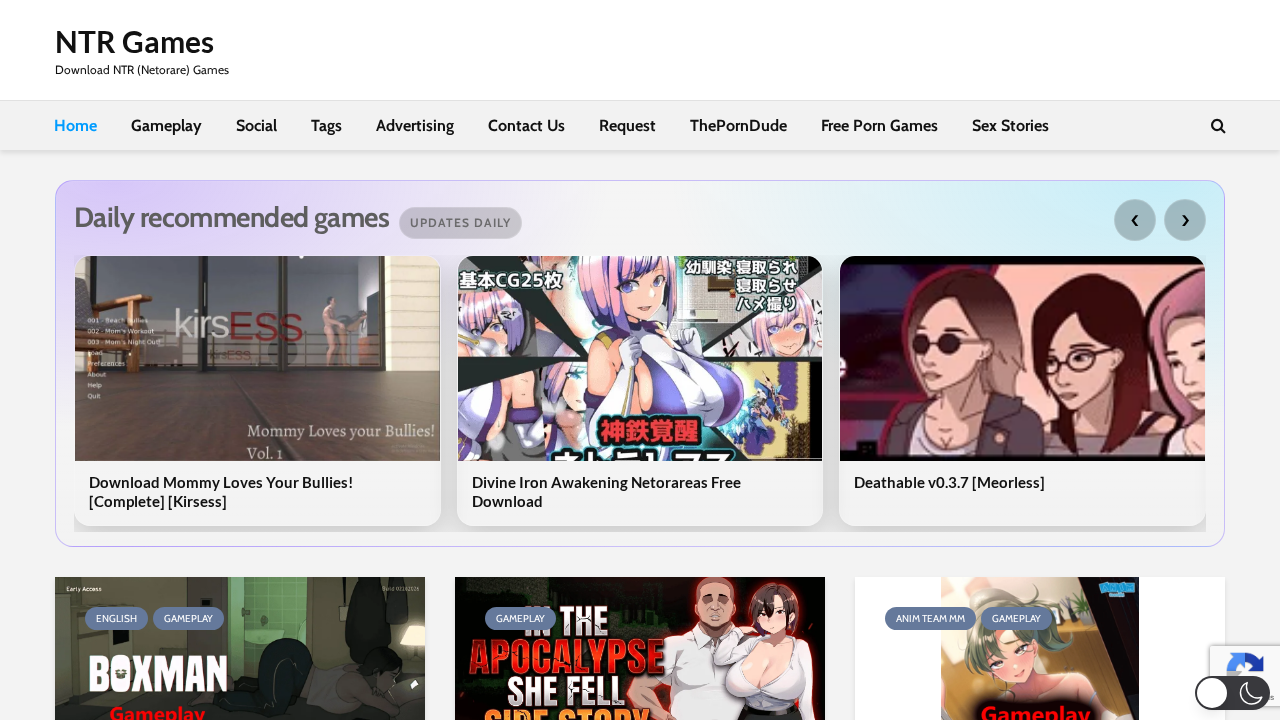This screenshot has height=720, width=1280.
Task: Open Free Porn Games menu link
Action: [x=879, y=126]
